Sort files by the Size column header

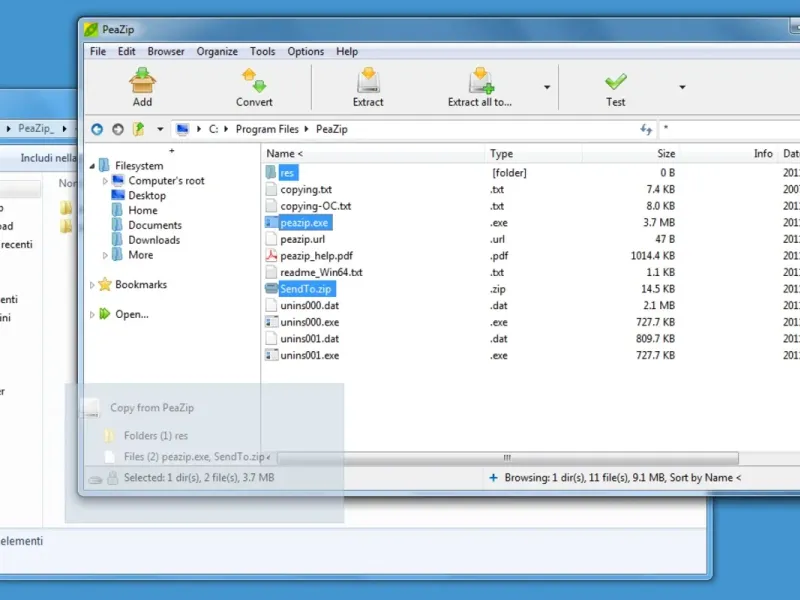pos(665,154)
